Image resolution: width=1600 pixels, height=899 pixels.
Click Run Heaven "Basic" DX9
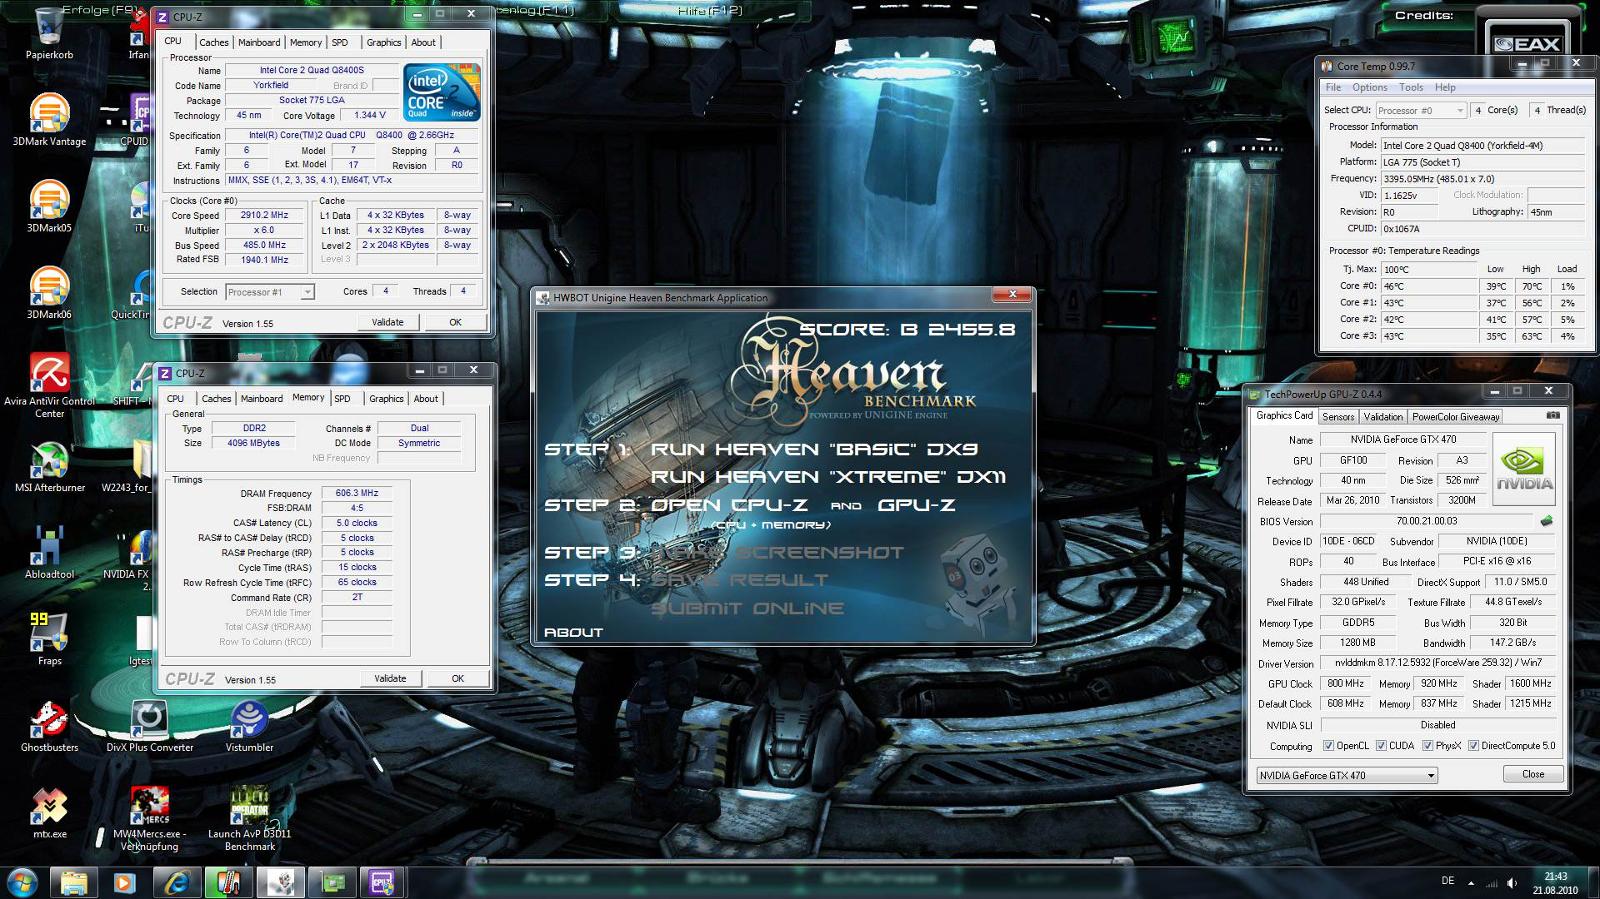814,450
